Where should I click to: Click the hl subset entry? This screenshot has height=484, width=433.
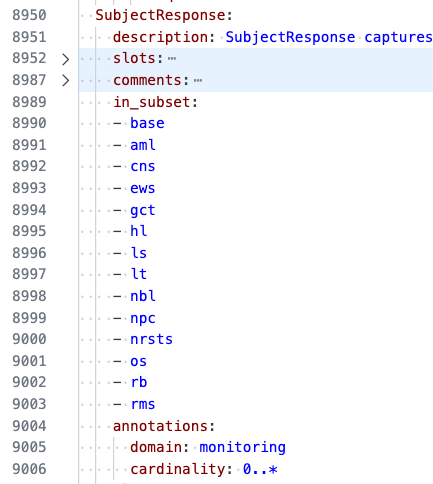pos(139,231)
